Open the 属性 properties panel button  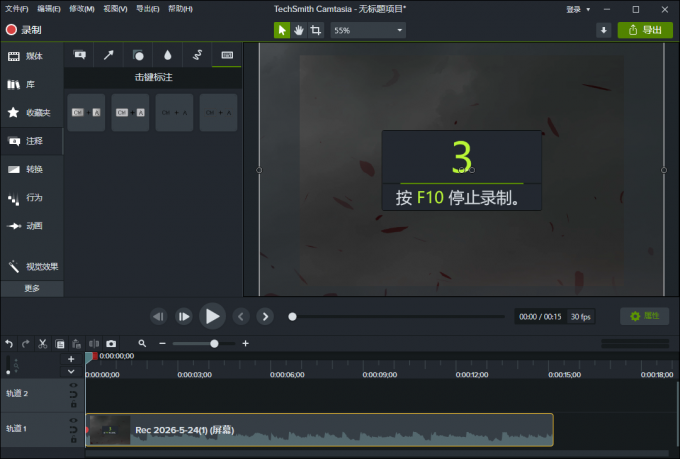644,316
